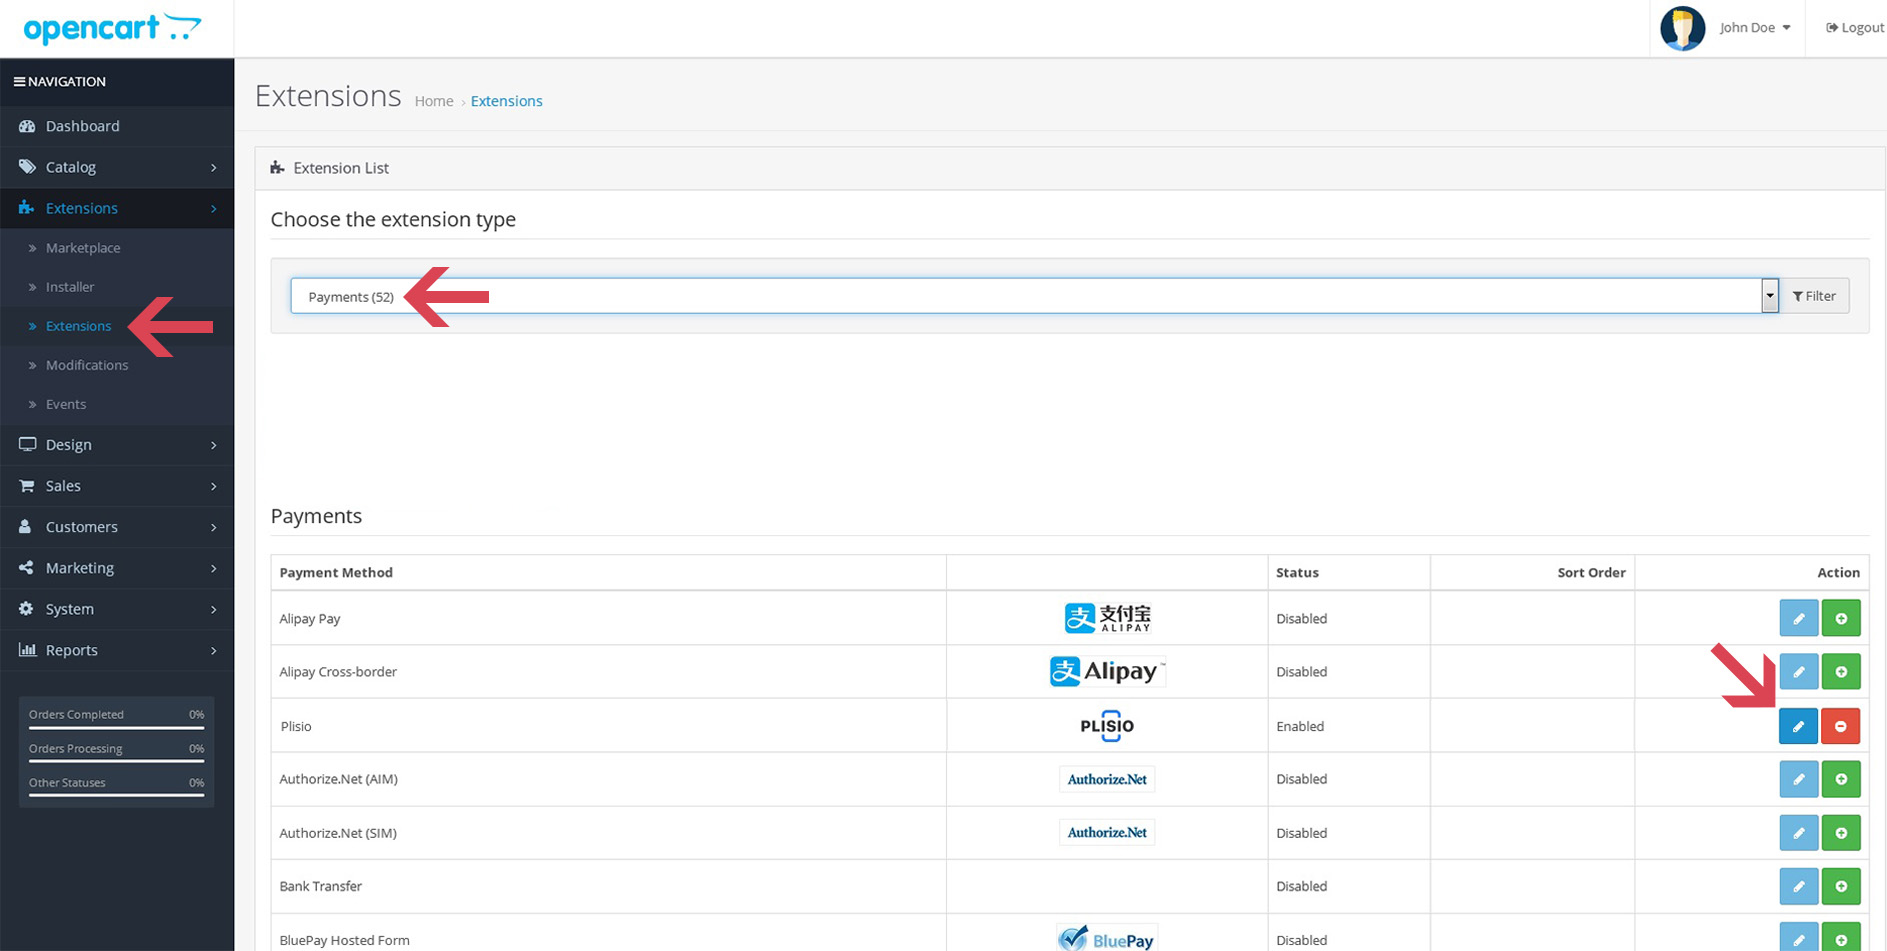1887x951 pixels.
Task: Click the 'Bank Transfer' payment method name
Action: (320, 886)
